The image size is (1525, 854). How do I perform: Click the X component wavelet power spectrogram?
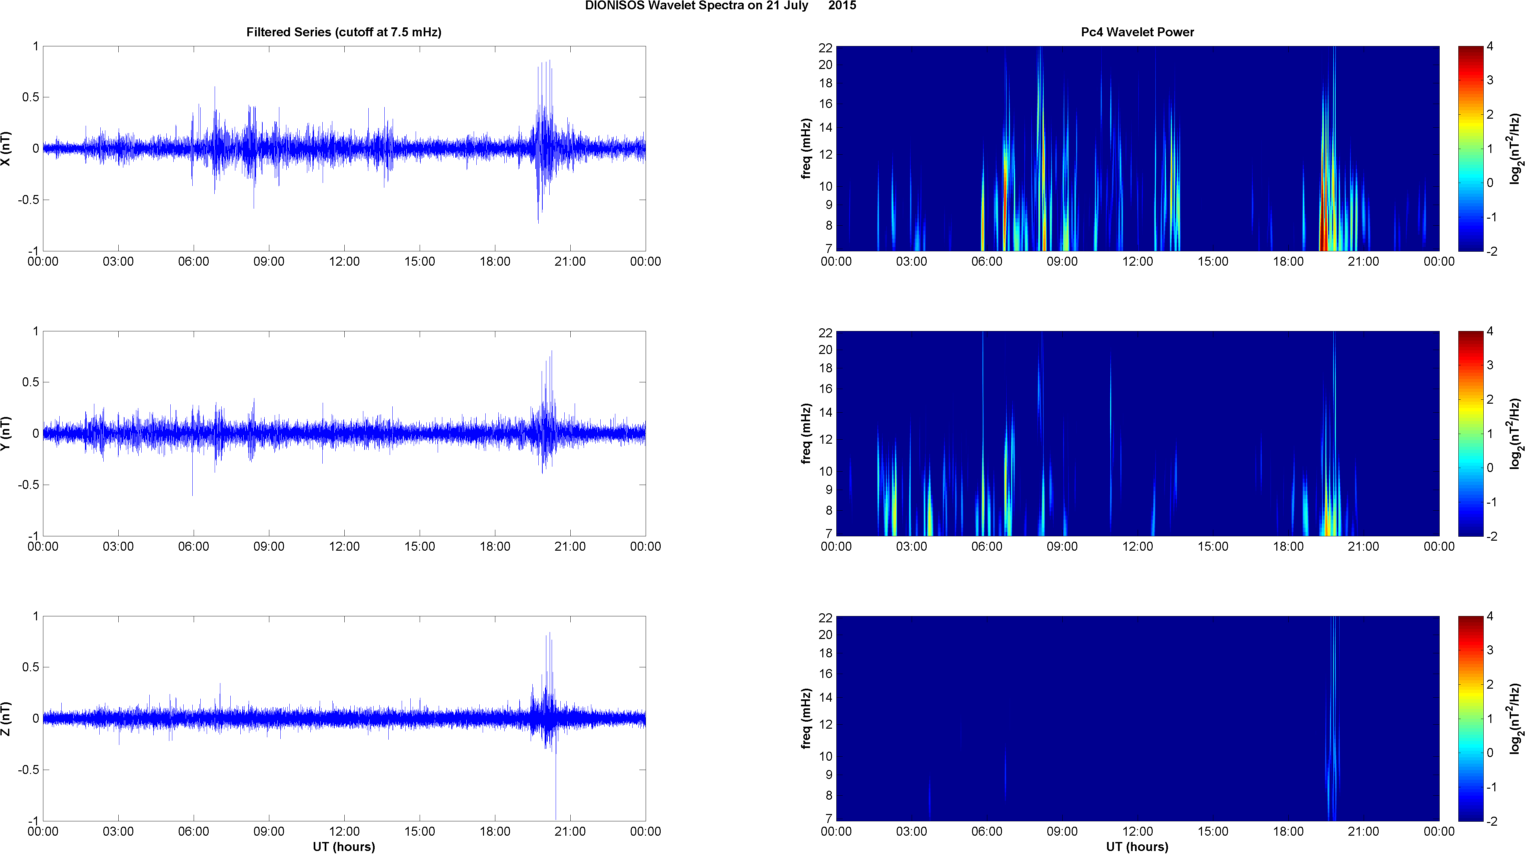[1137, 148]
